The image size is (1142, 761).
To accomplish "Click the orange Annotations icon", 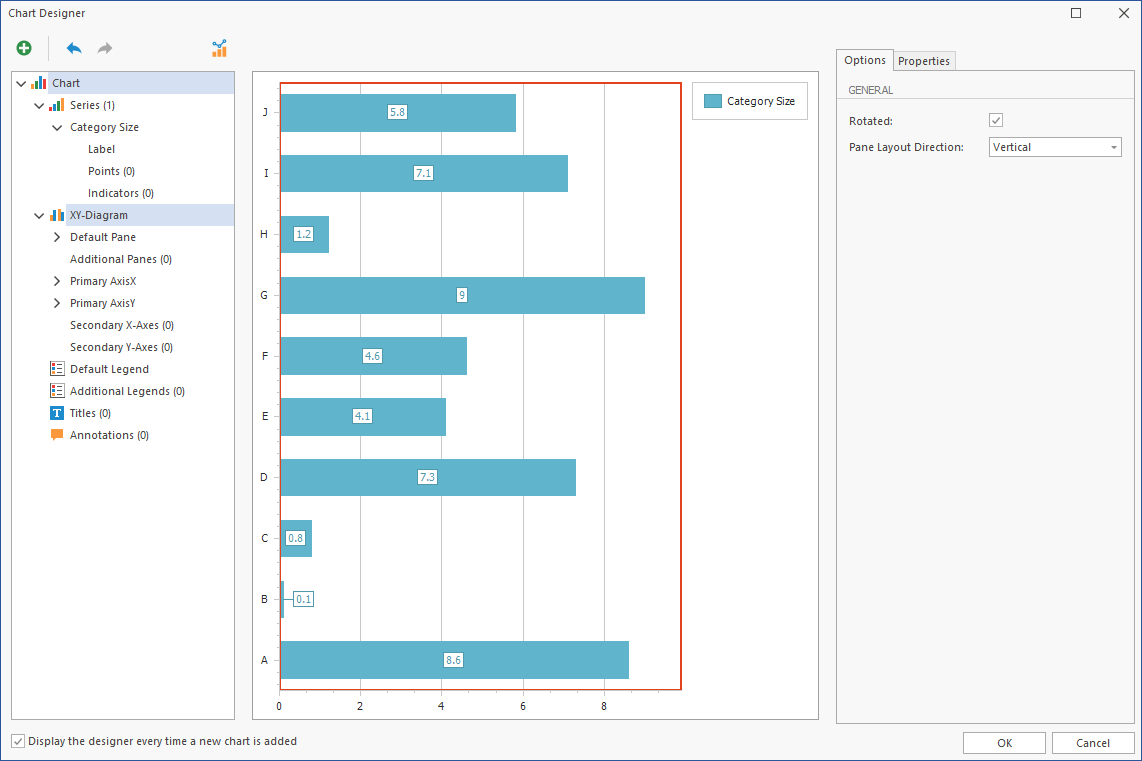I will click(x=57, y=435).
